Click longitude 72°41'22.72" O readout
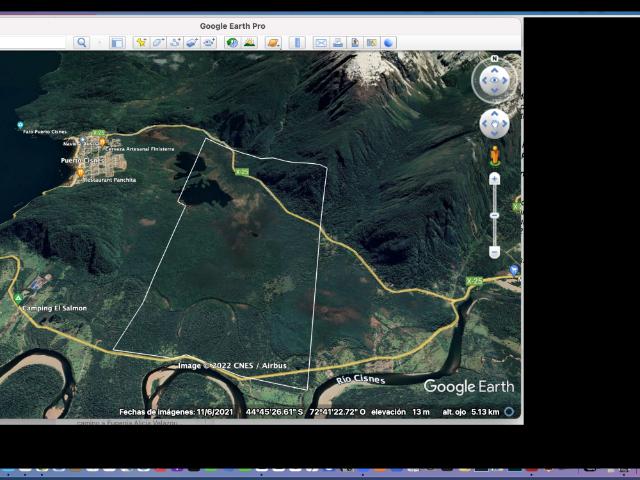Screen dimensions: 640x480 (338, 412)
